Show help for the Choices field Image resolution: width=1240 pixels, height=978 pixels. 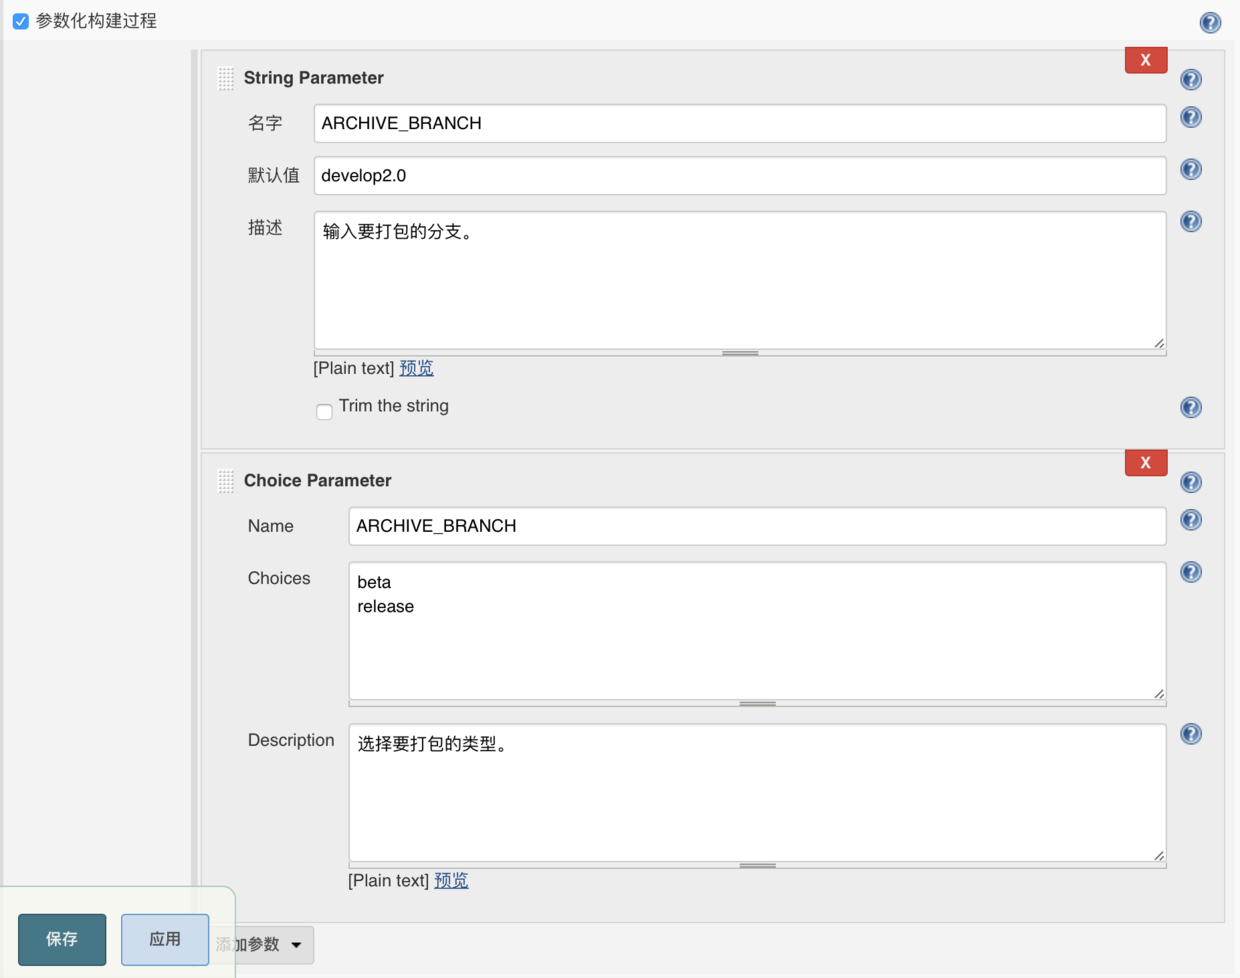(x=1190, y=572)
